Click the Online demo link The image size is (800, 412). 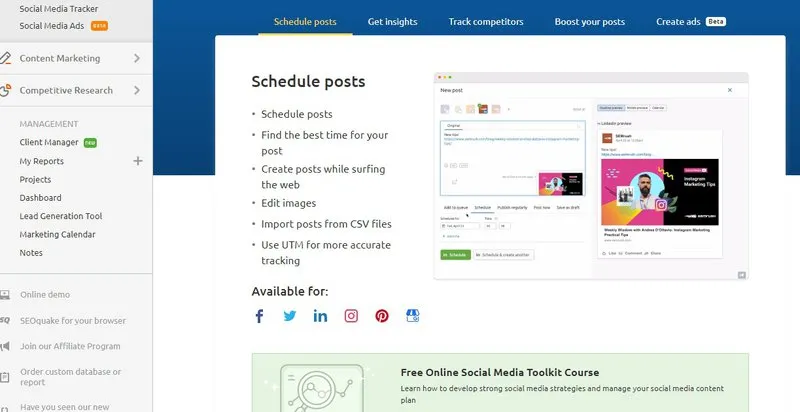click(x=45, y=295)
